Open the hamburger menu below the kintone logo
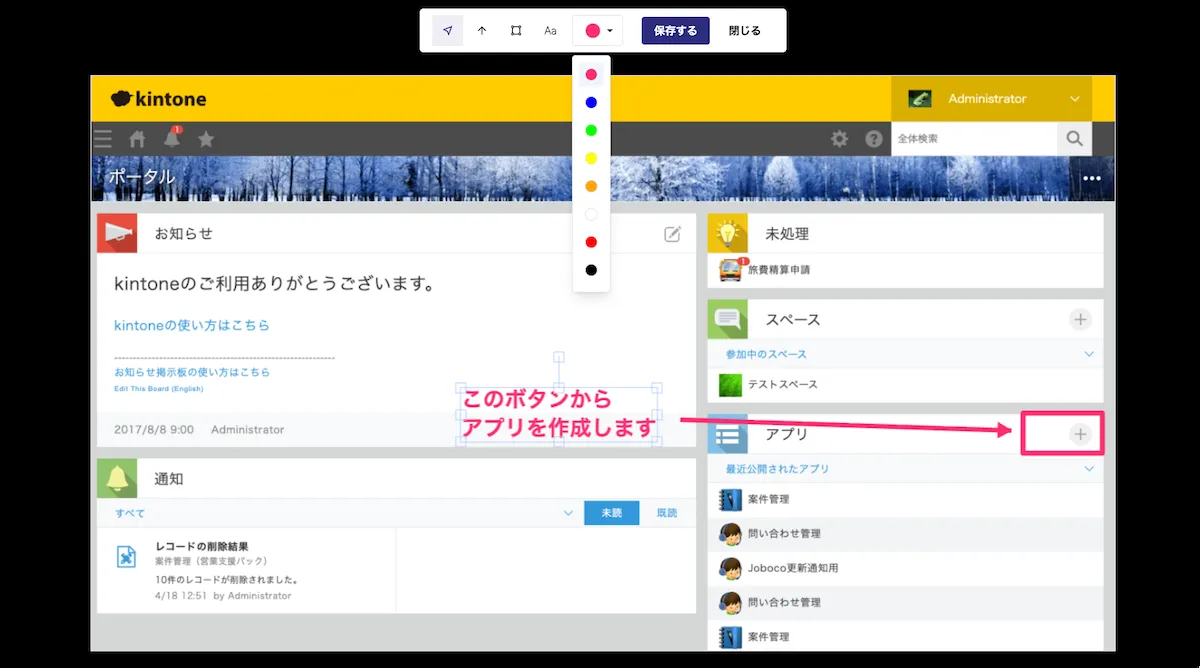 [x=103, y=139]
